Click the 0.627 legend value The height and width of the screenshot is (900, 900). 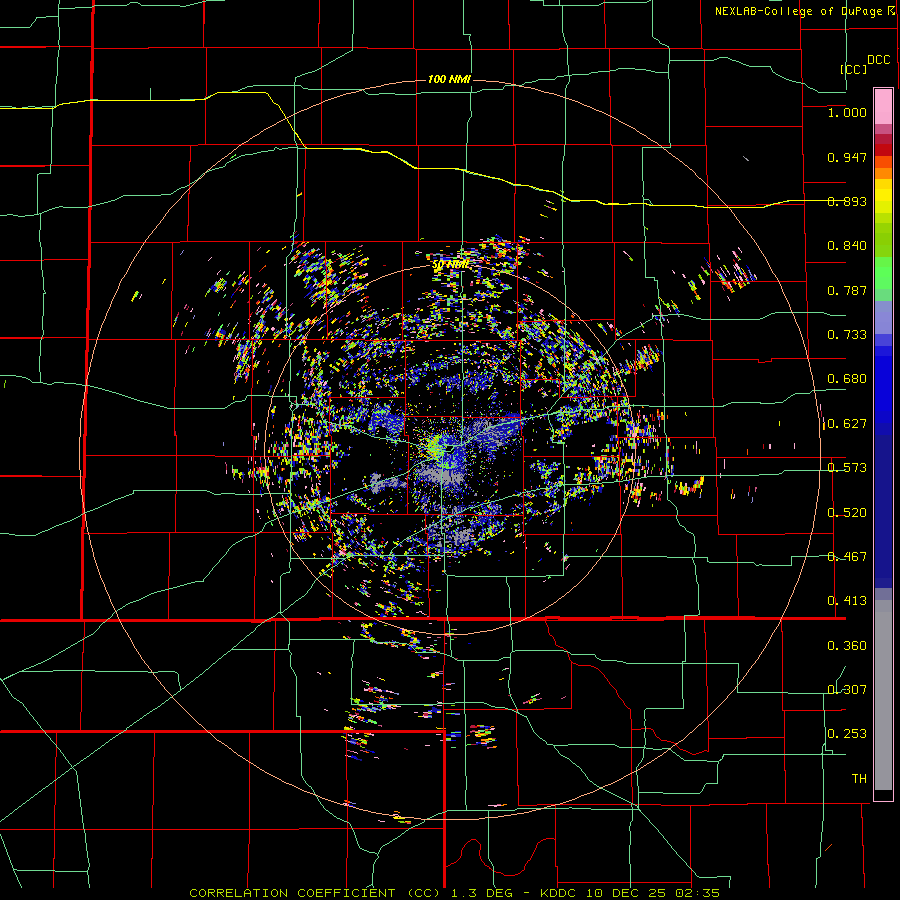[x=847, y=424]
